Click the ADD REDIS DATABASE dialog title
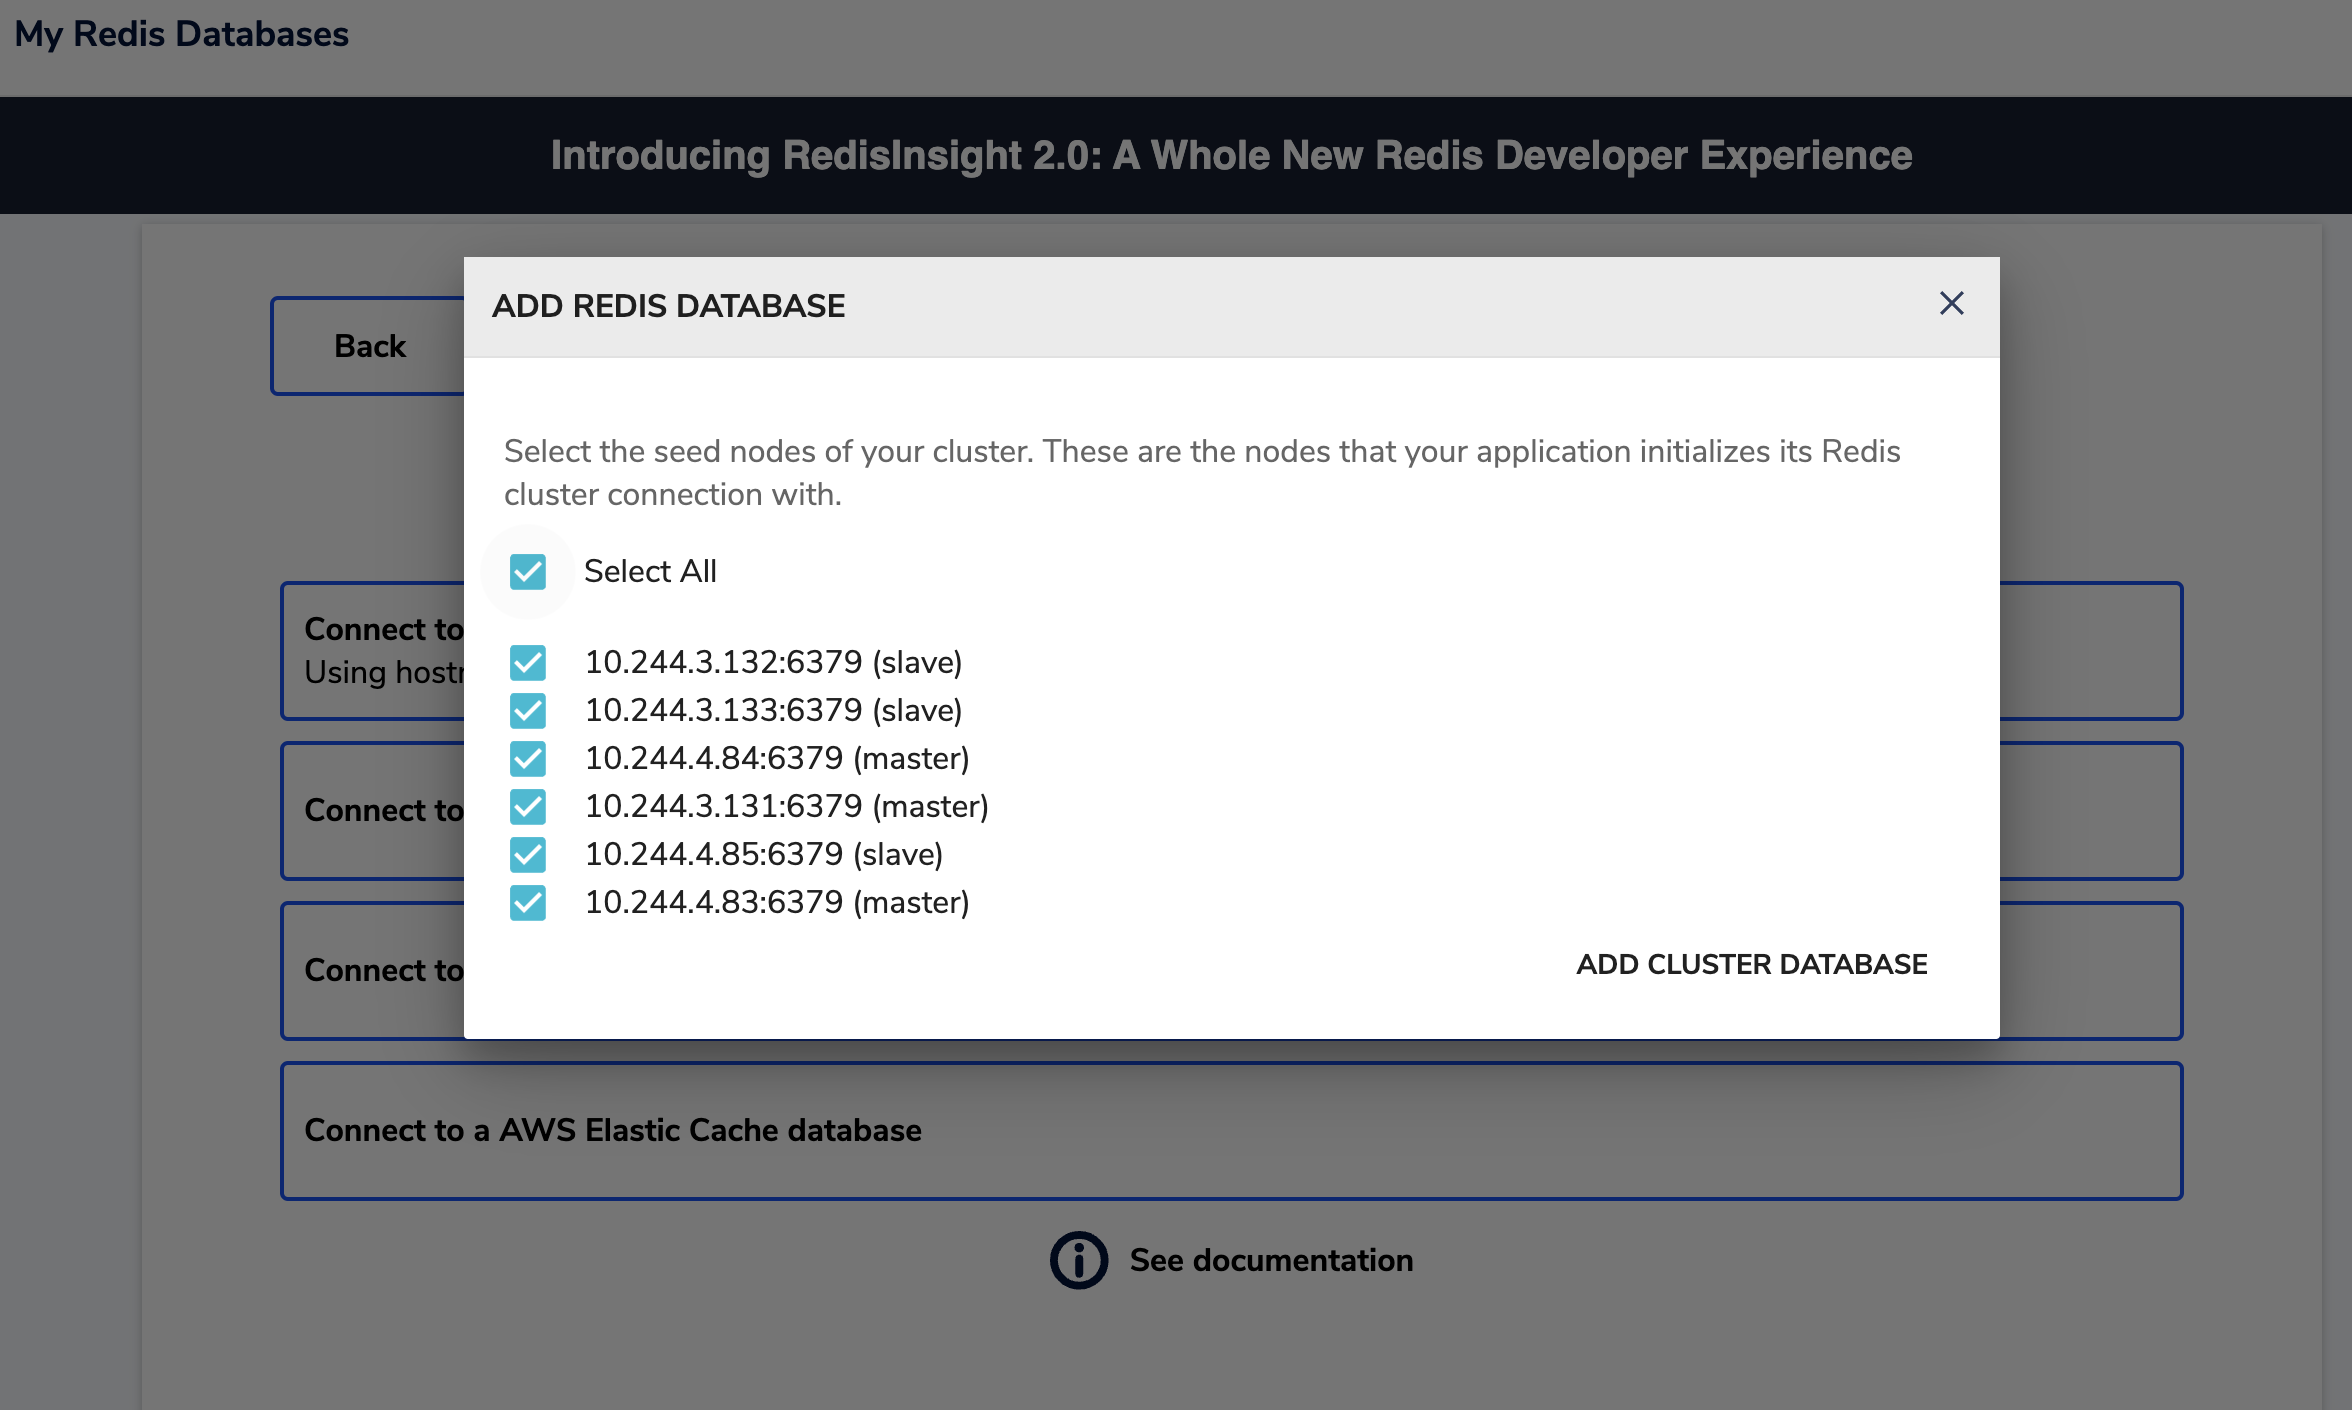 click(x=668, y=305)
